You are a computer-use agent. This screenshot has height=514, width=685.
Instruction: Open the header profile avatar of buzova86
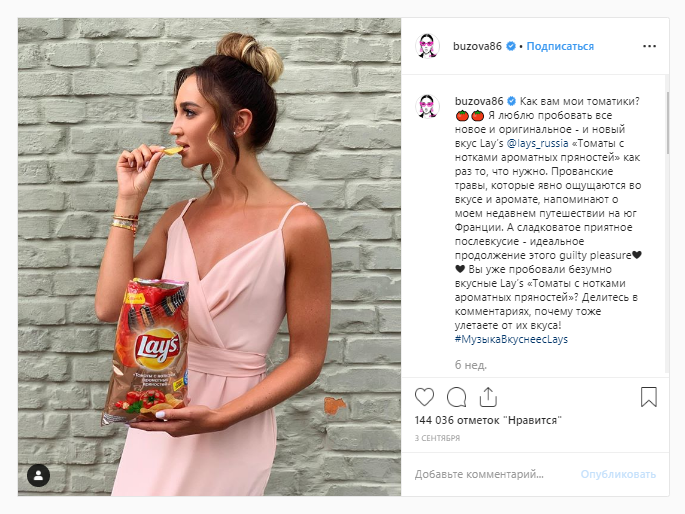click(427, 46)
